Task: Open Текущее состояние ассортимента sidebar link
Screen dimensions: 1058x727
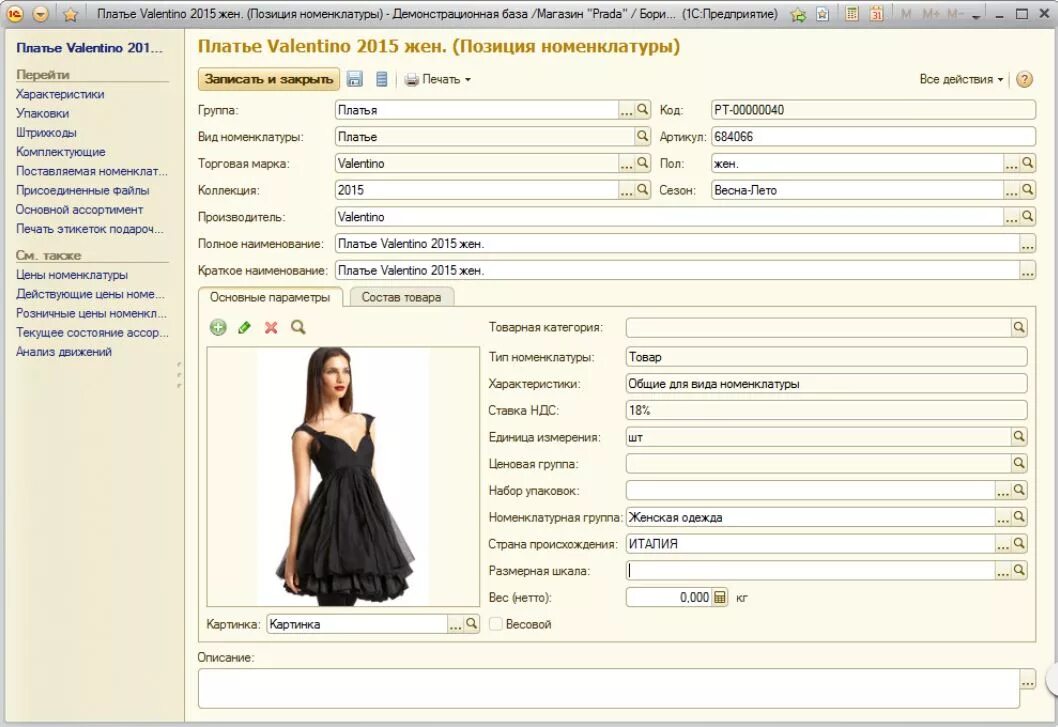Action: click(x=92, y=332)
